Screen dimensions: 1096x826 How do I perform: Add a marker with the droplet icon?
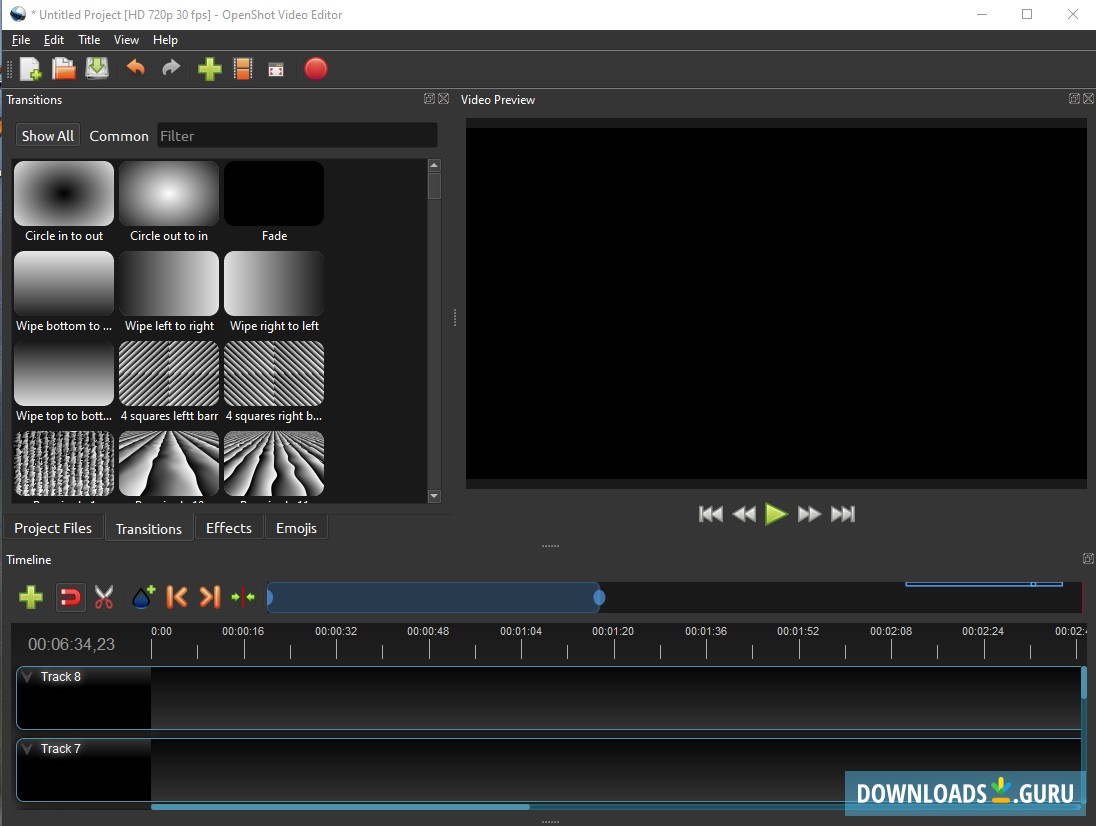point(141,596)
